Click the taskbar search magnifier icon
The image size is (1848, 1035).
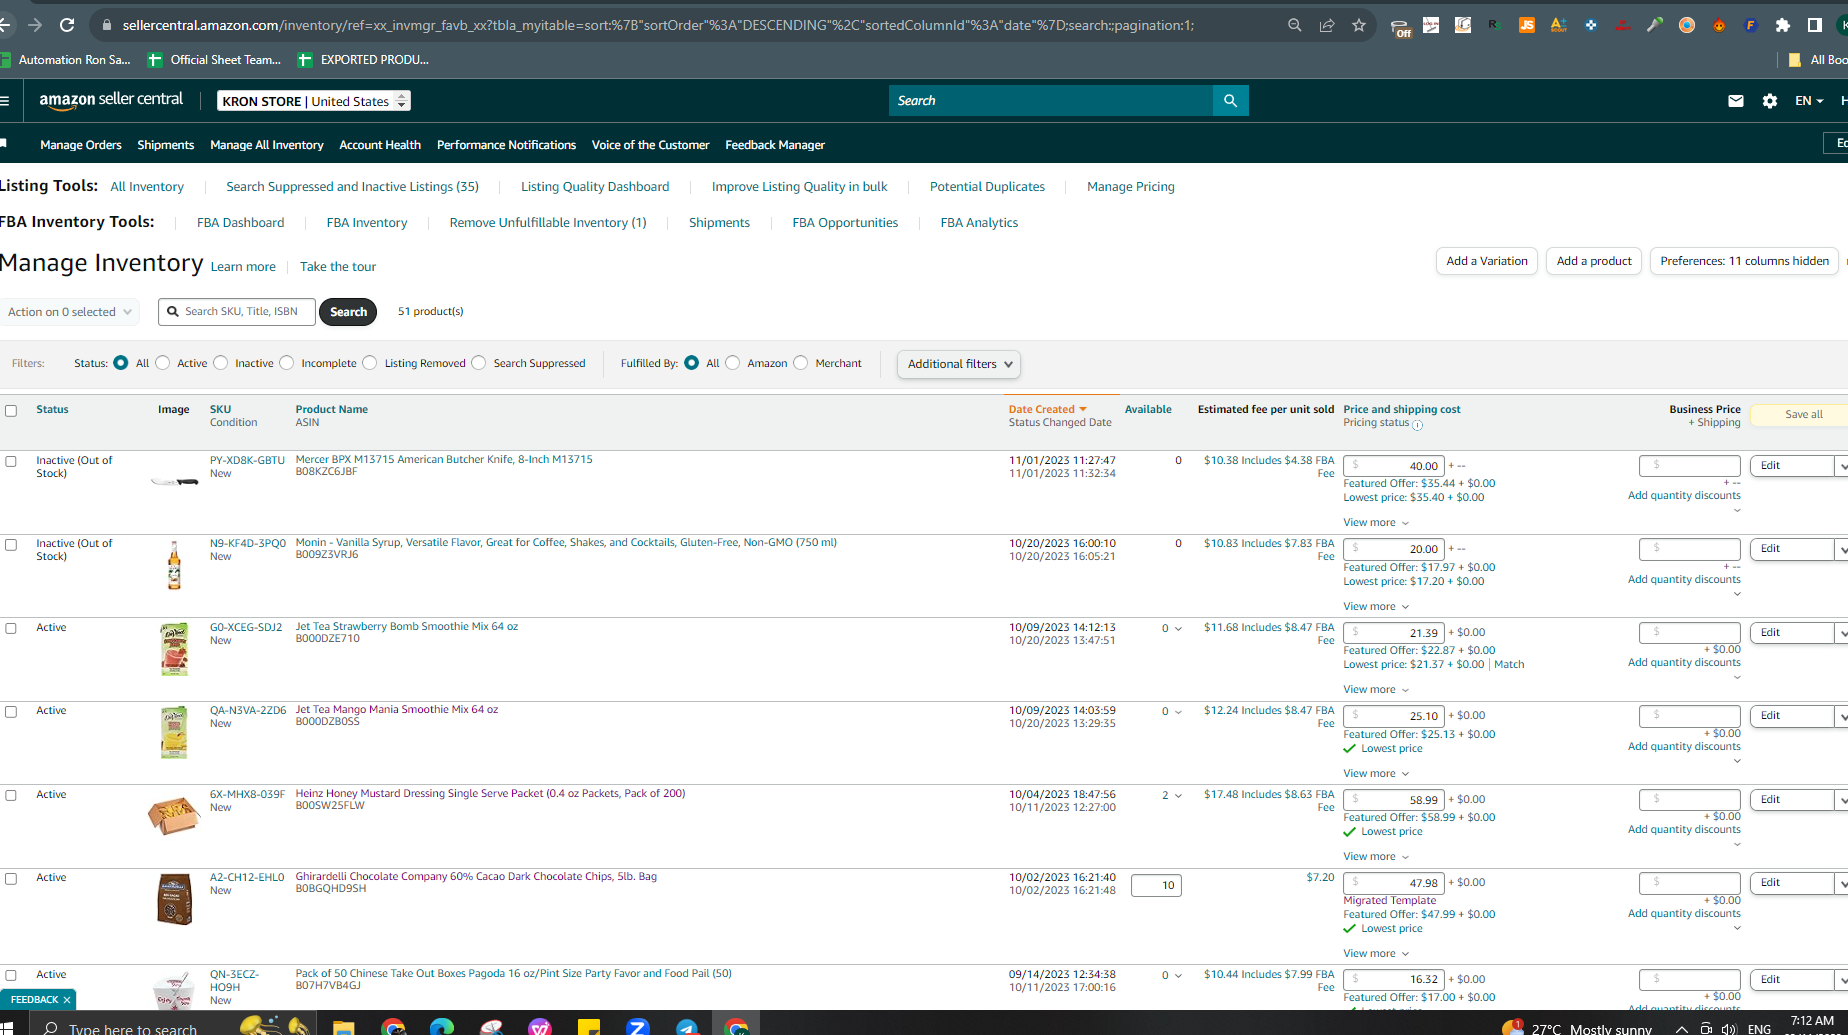[x=50, y=1028]
